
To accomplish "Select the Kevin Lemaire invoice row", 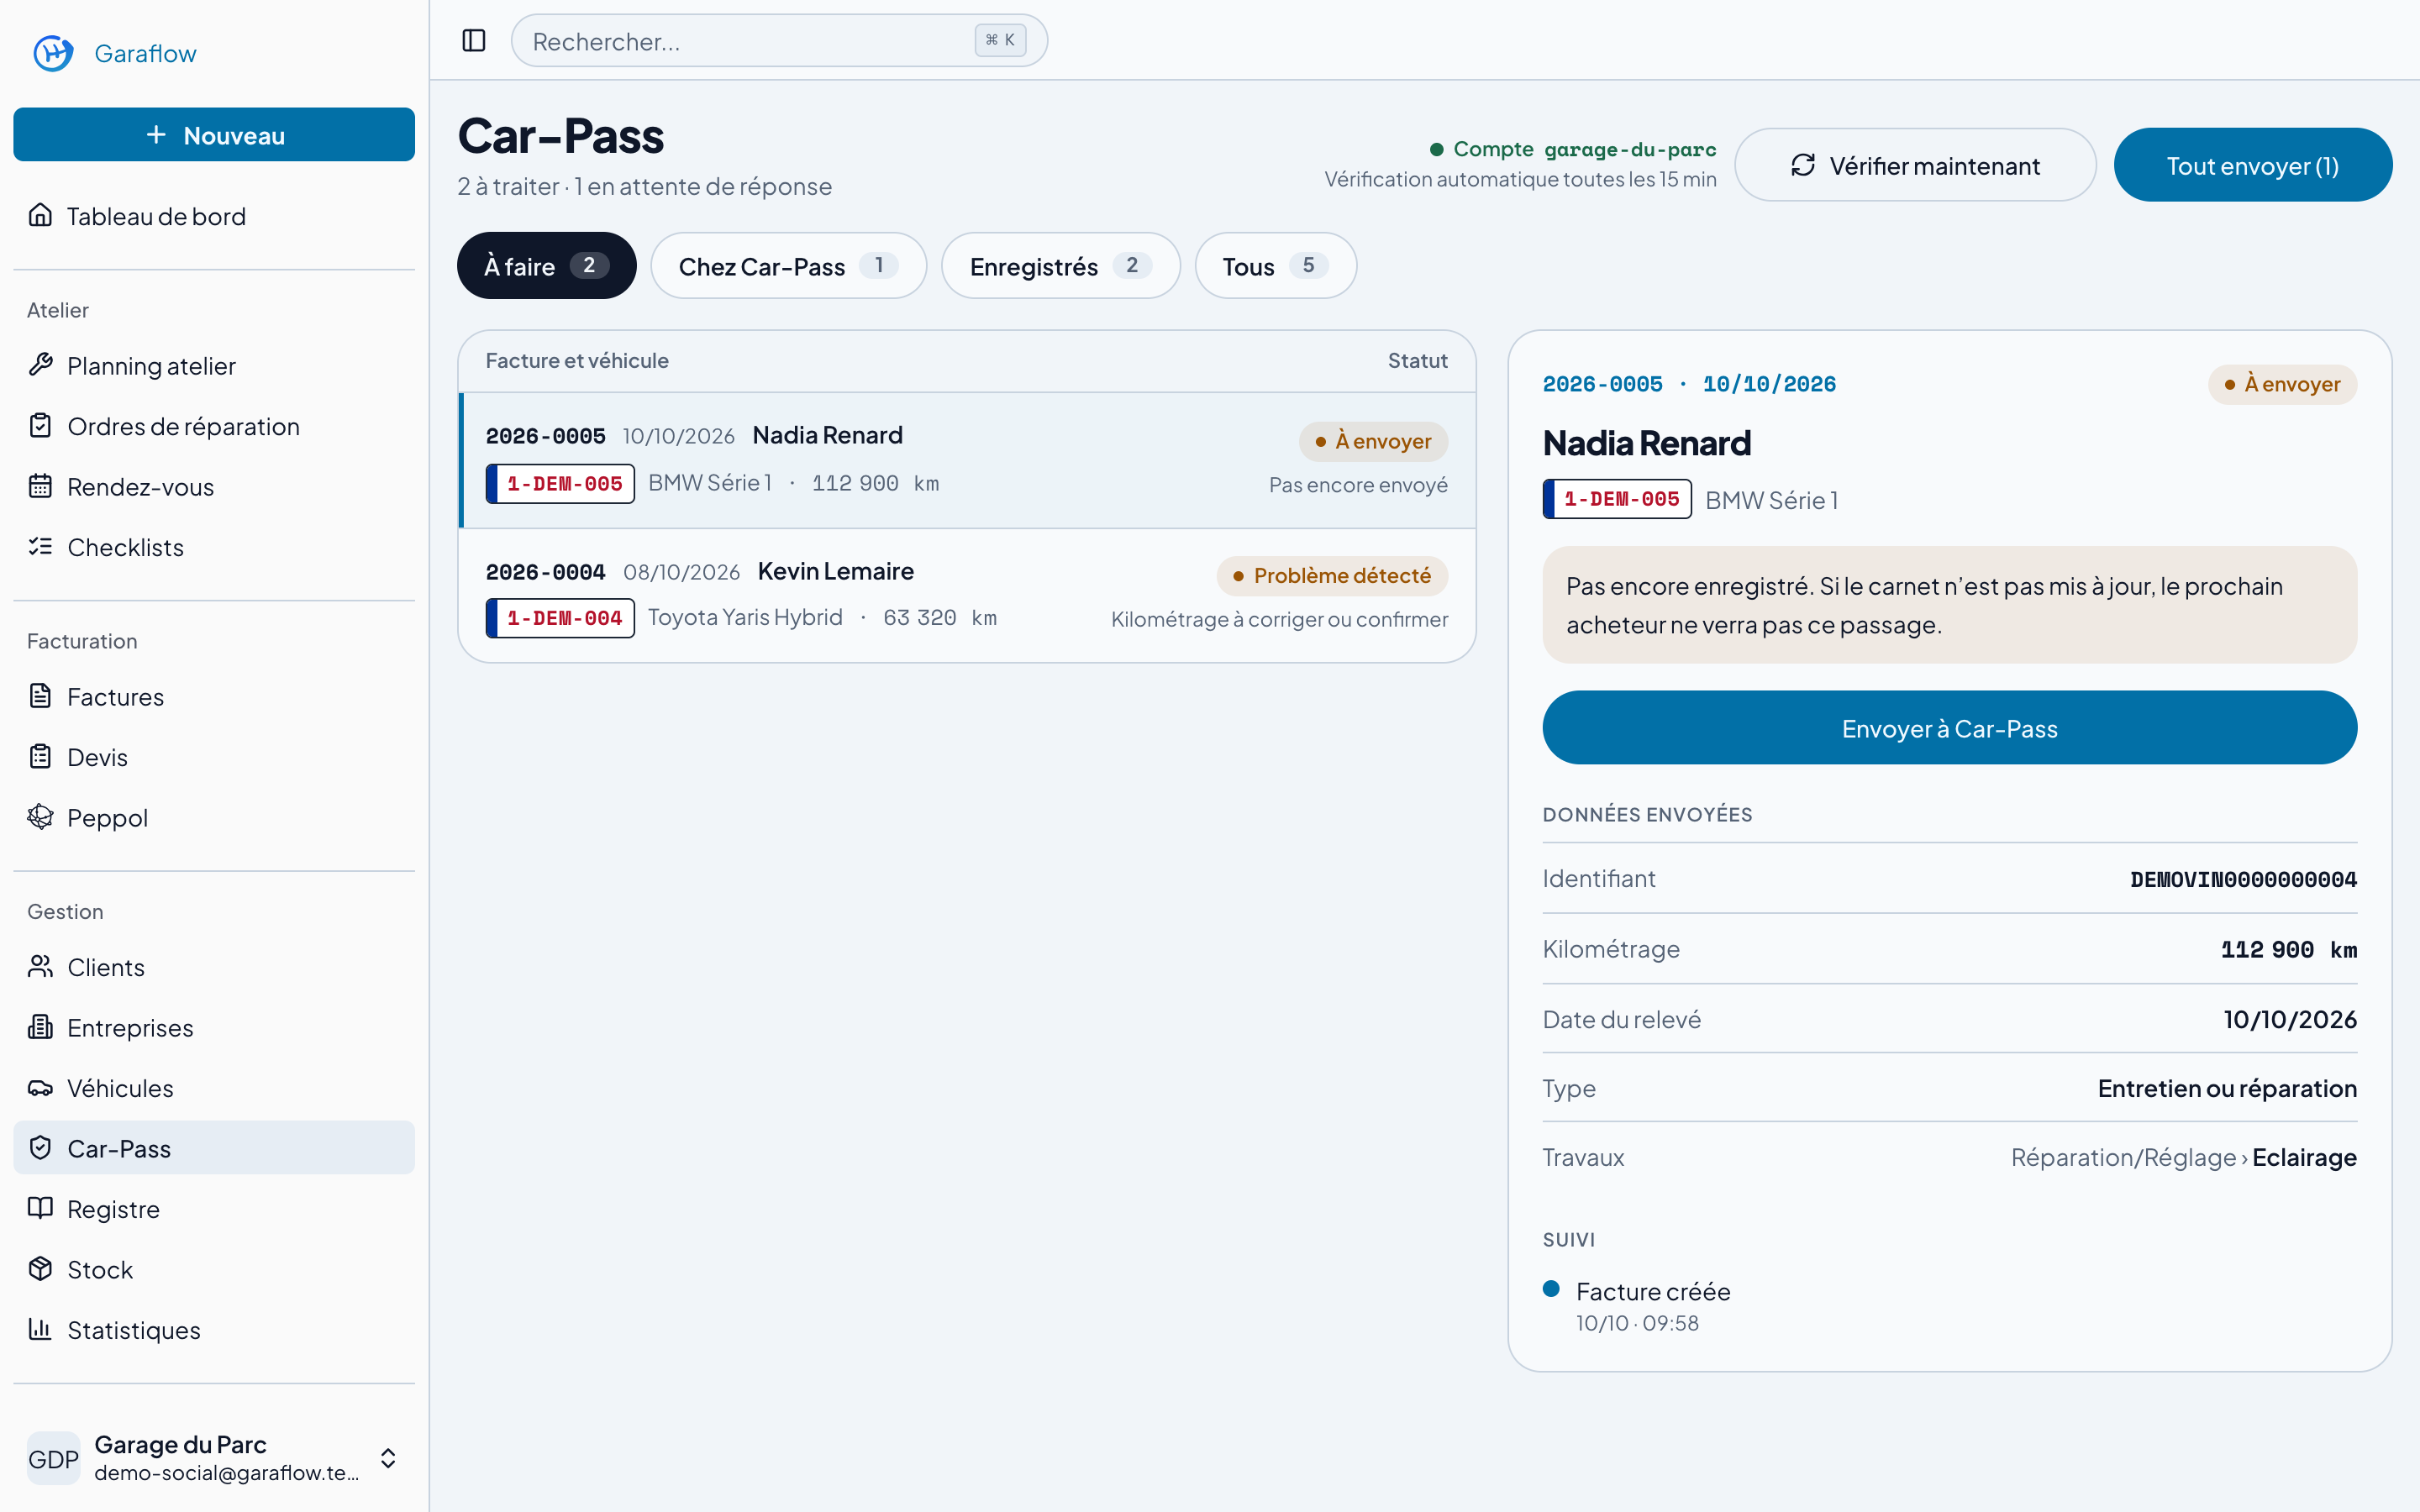I will click(x=967, y=595).
